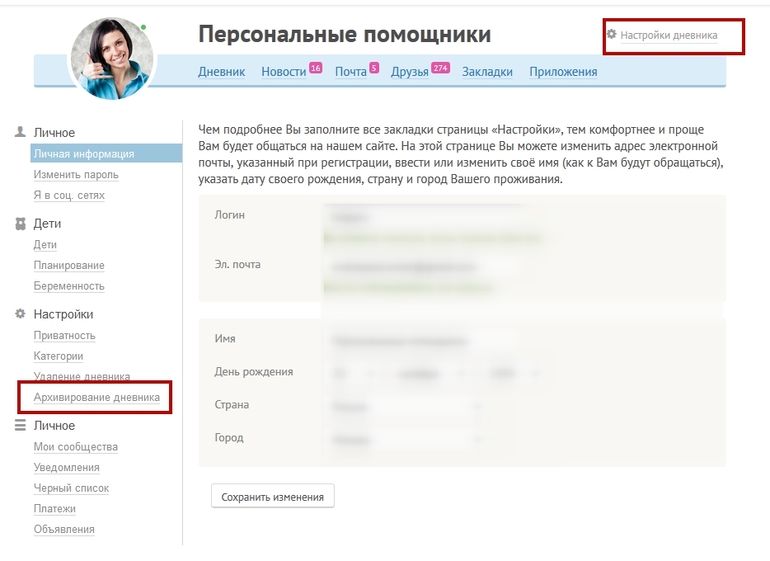Screen dimensions: 770x561
Task: Click the list icon beside lower Личное
Action: click(20, 425)
